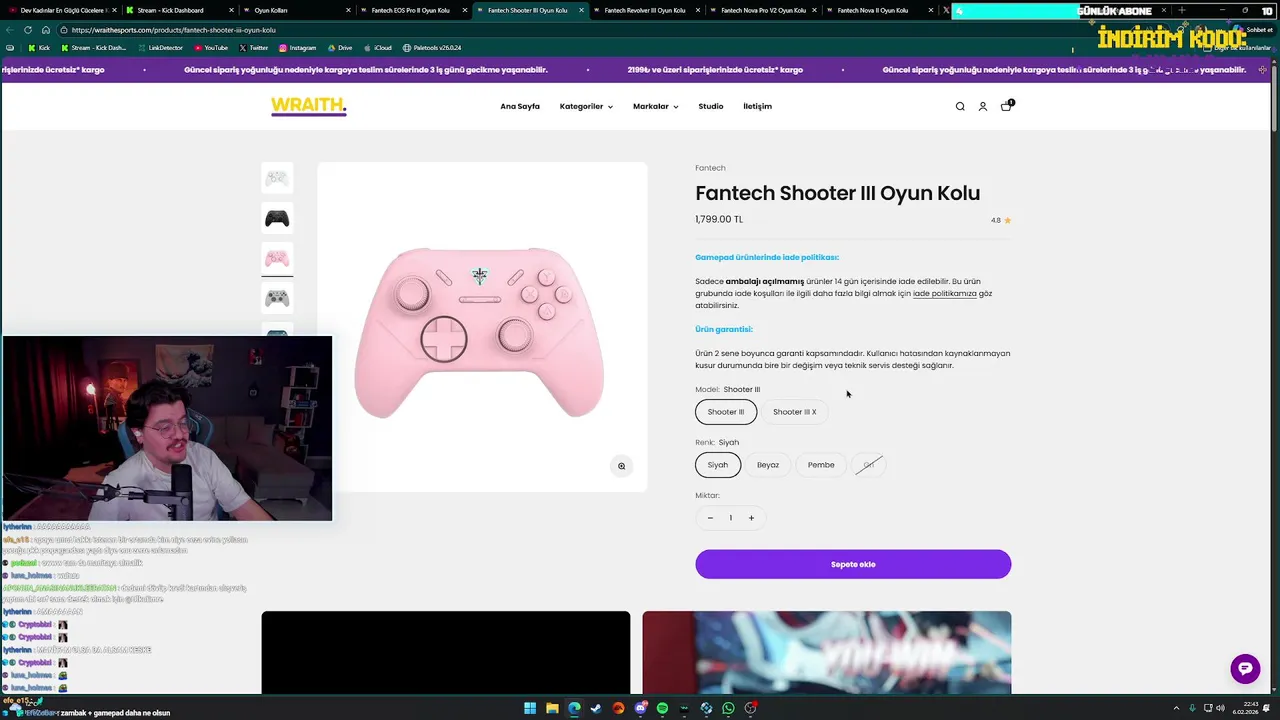Open WhatsApp from taskbar

pyautogui.click(x=728, y=708)
